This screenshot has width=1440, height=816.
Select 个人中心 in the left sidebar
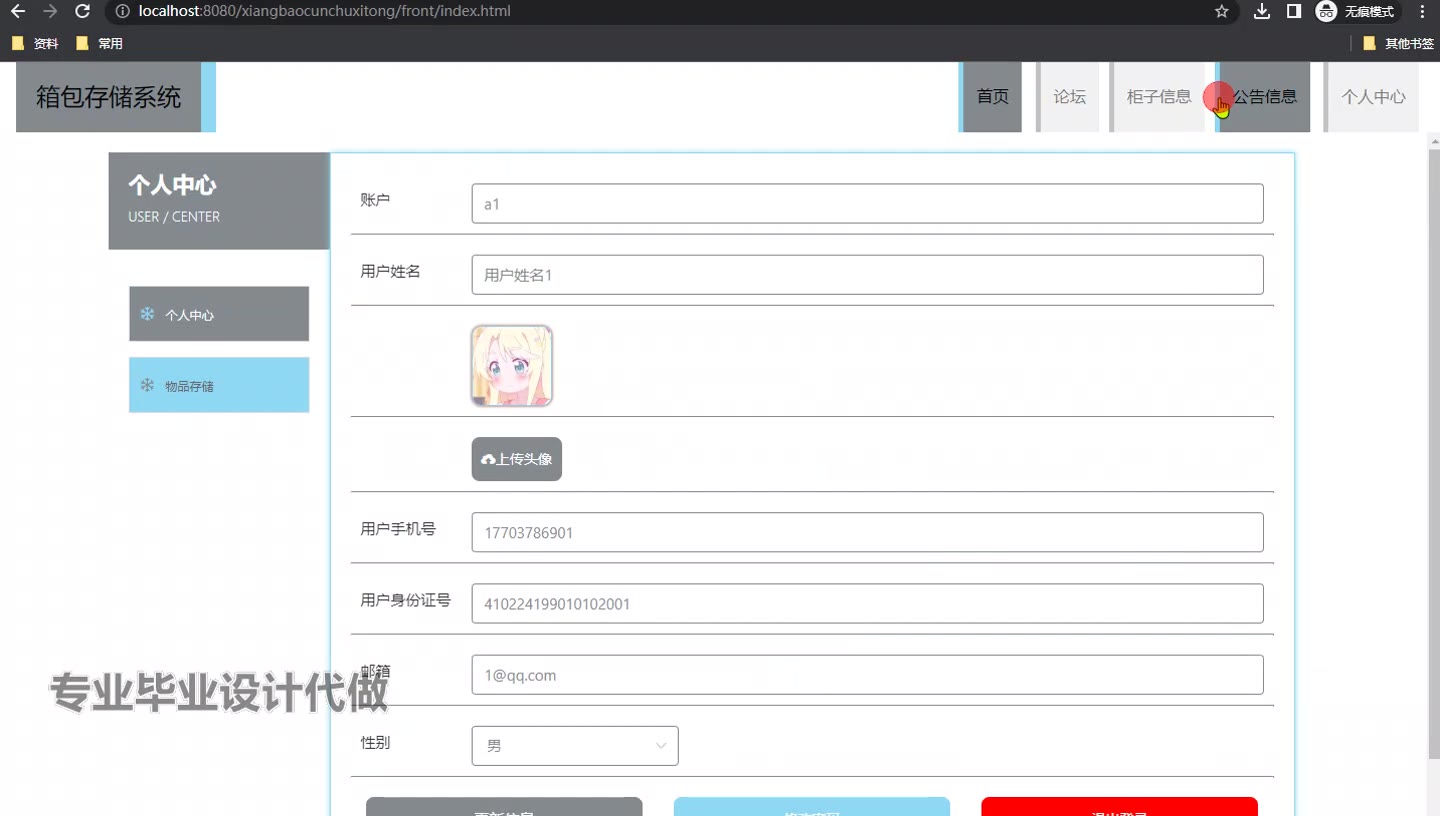(x=219, y=314)
